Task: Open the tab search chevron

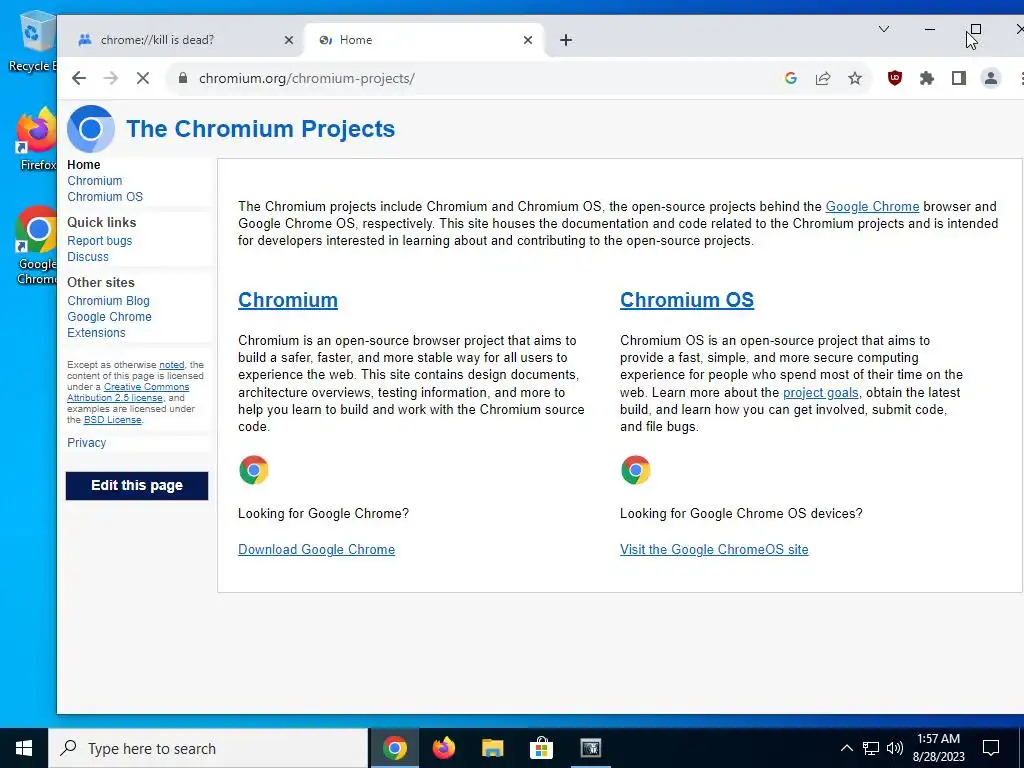Action: (884, 29)
